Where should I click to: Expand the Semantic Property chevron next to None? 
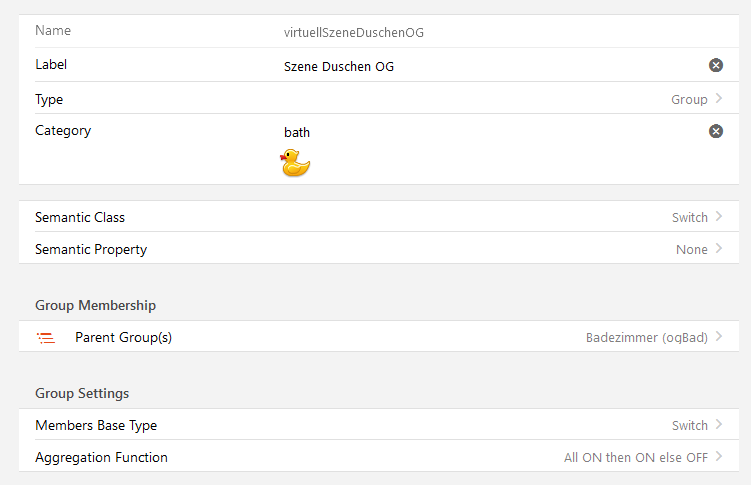tap(719, 249)
